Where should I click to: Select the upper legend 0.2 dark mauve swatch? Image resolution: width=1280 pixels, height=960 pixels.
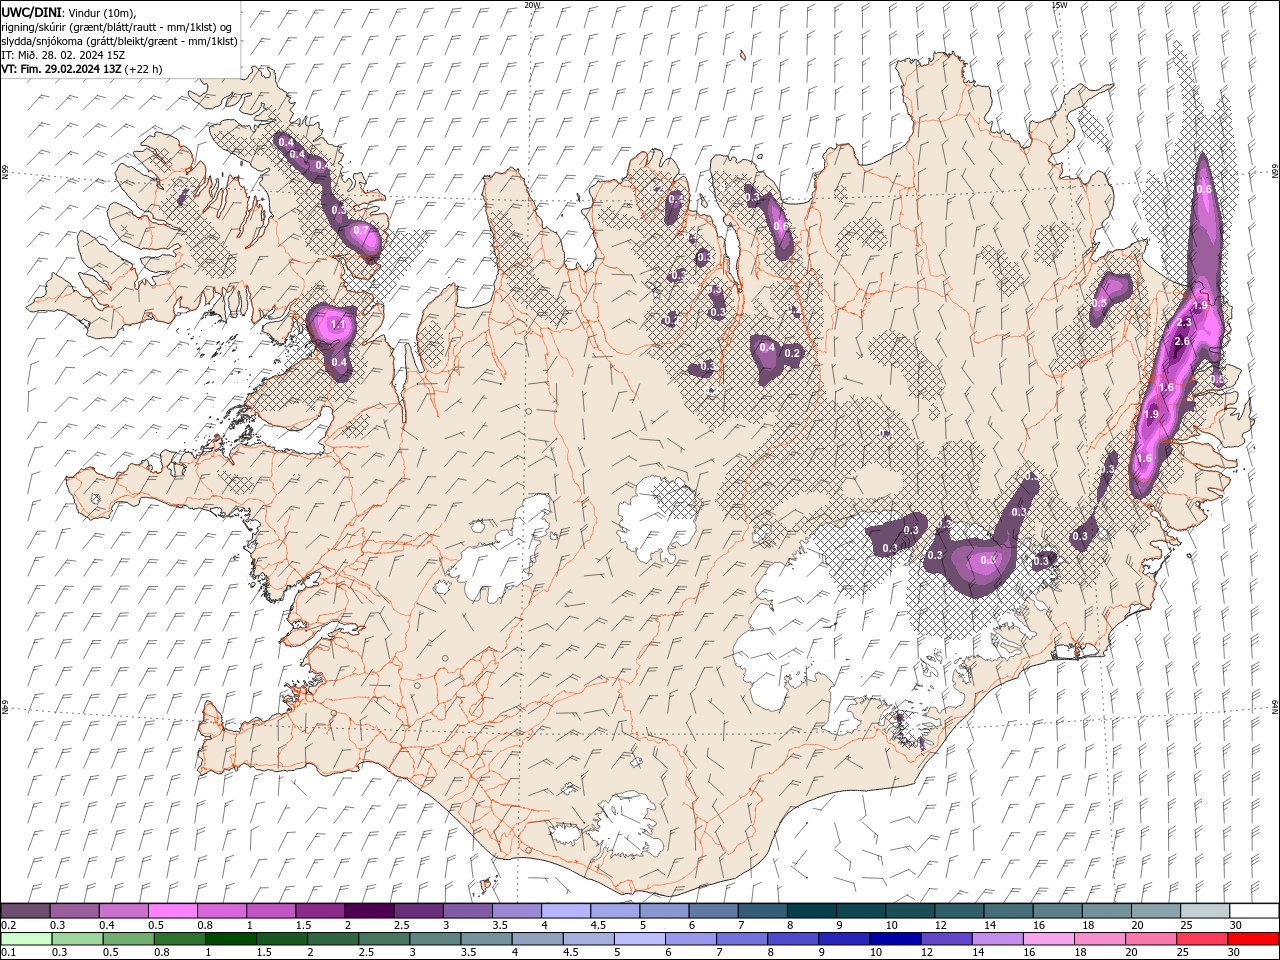click(x=25, y=911)
